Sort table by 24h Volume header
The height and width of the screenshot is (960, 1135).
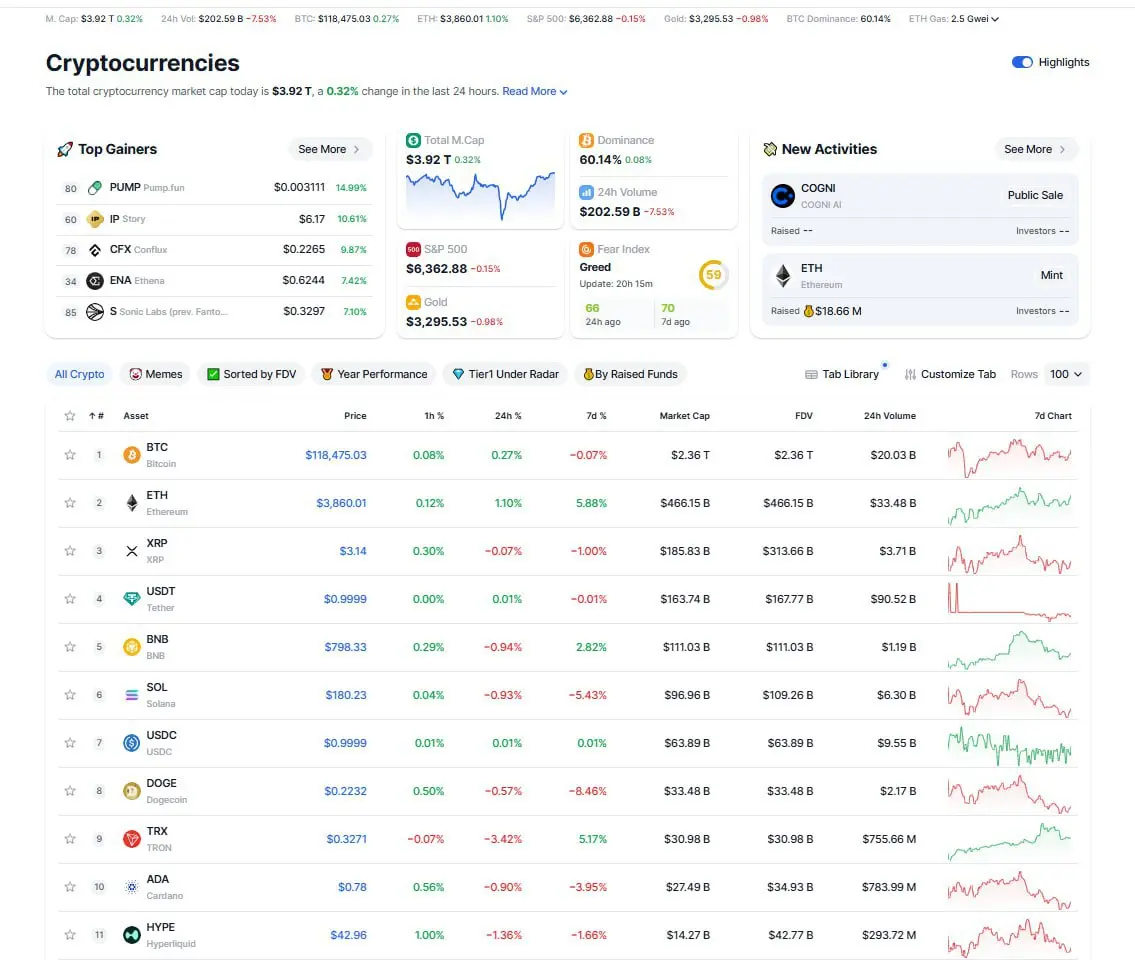point(890,416)
